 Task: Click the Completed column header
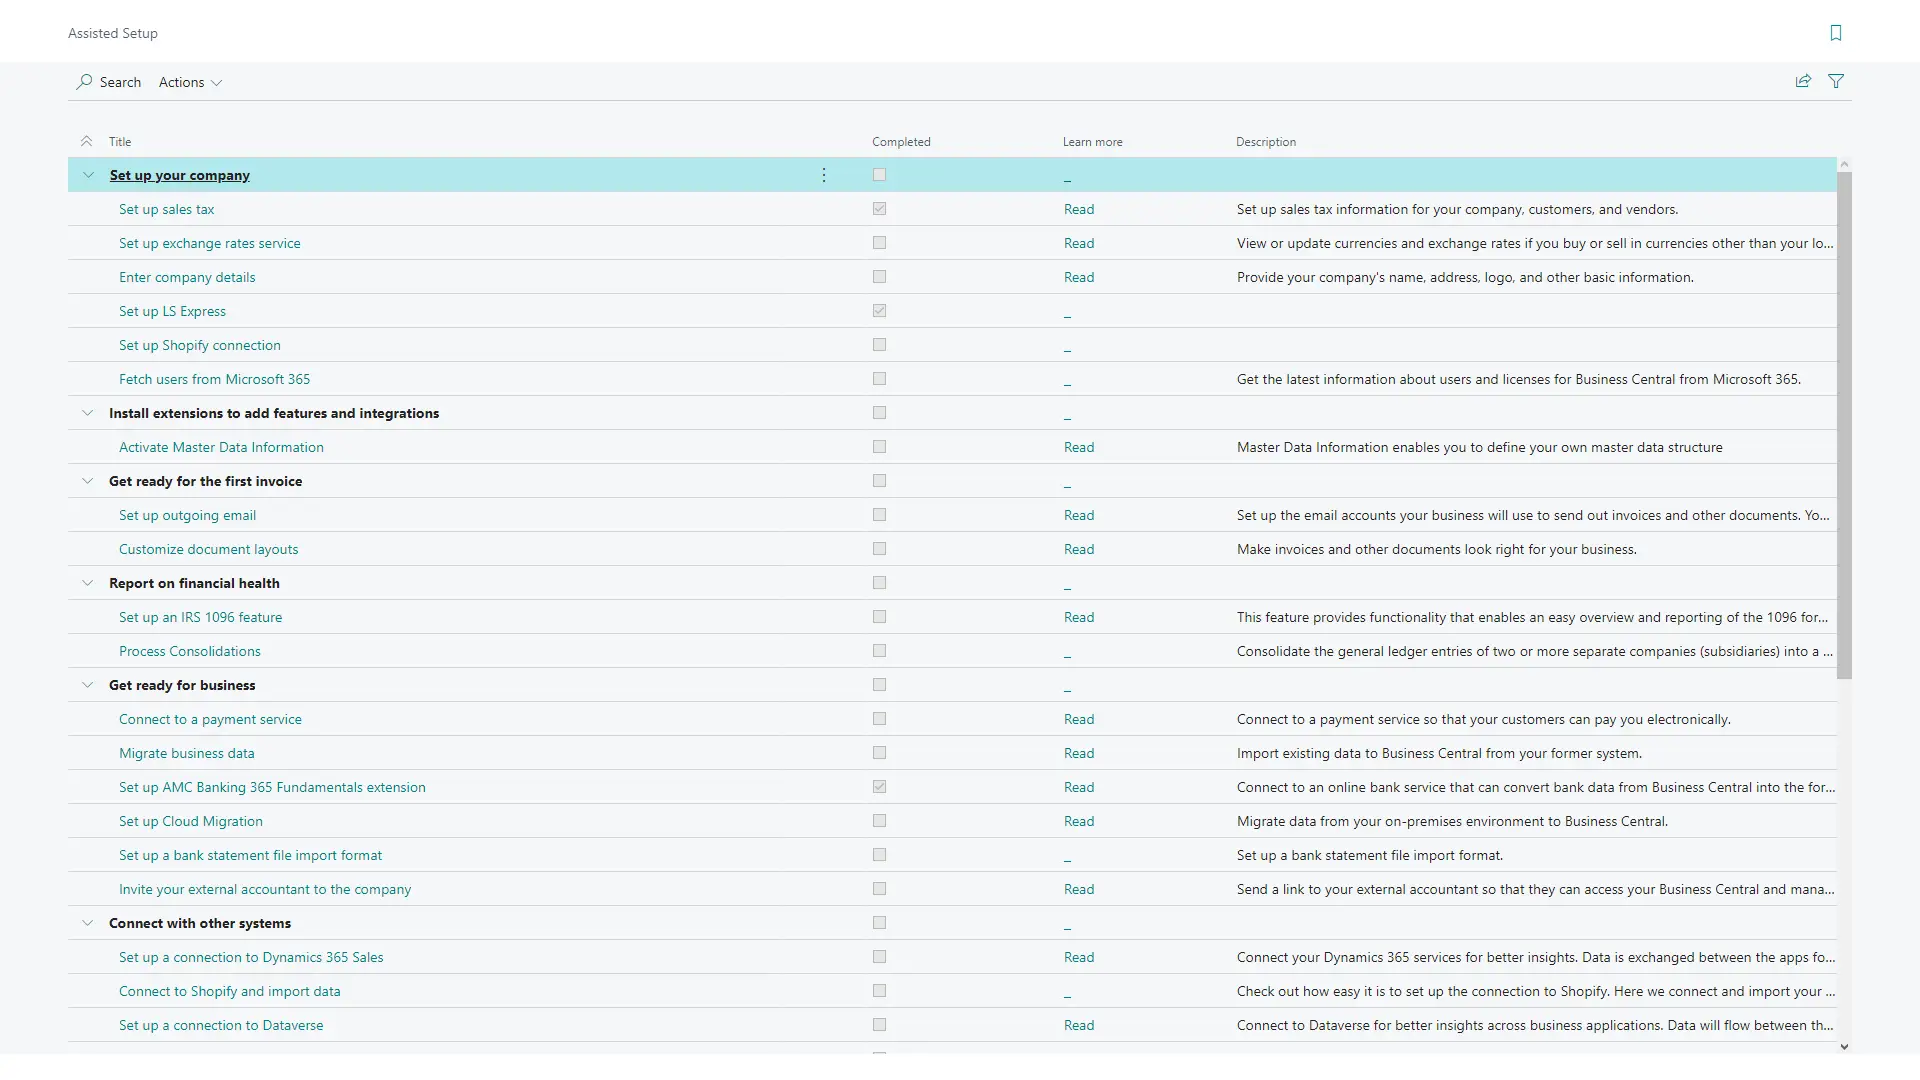[x=900, y=142]
